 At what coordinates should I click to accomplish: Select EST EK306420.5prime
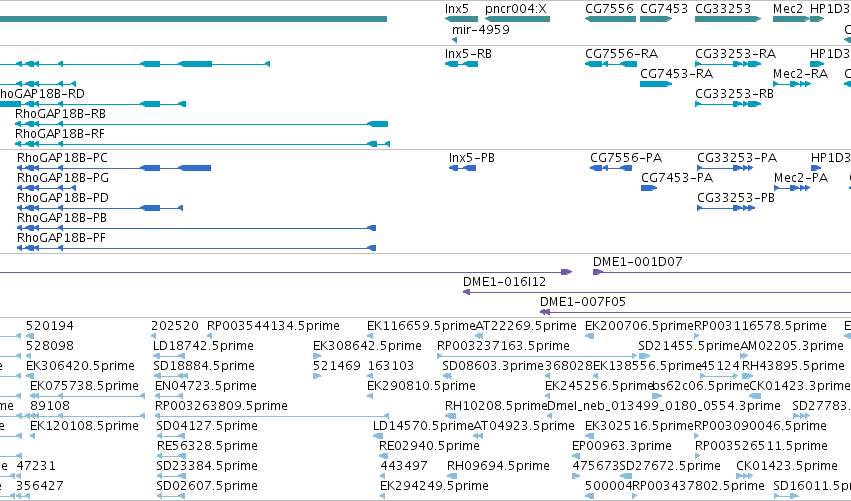coord(80,366)
